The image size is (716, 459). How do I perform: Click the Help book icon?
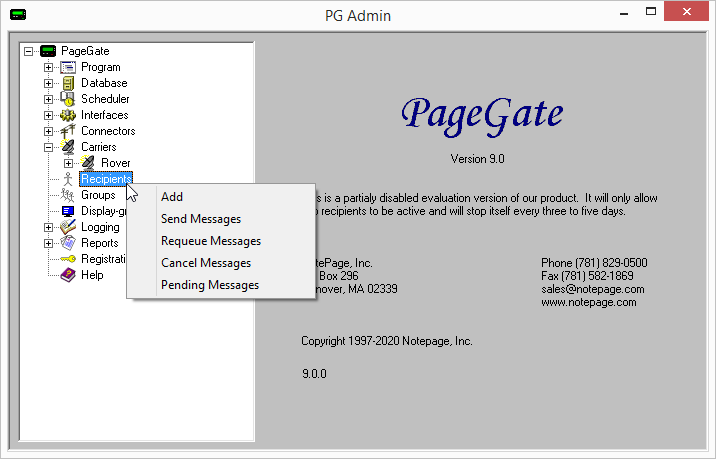tap(68, 275)
